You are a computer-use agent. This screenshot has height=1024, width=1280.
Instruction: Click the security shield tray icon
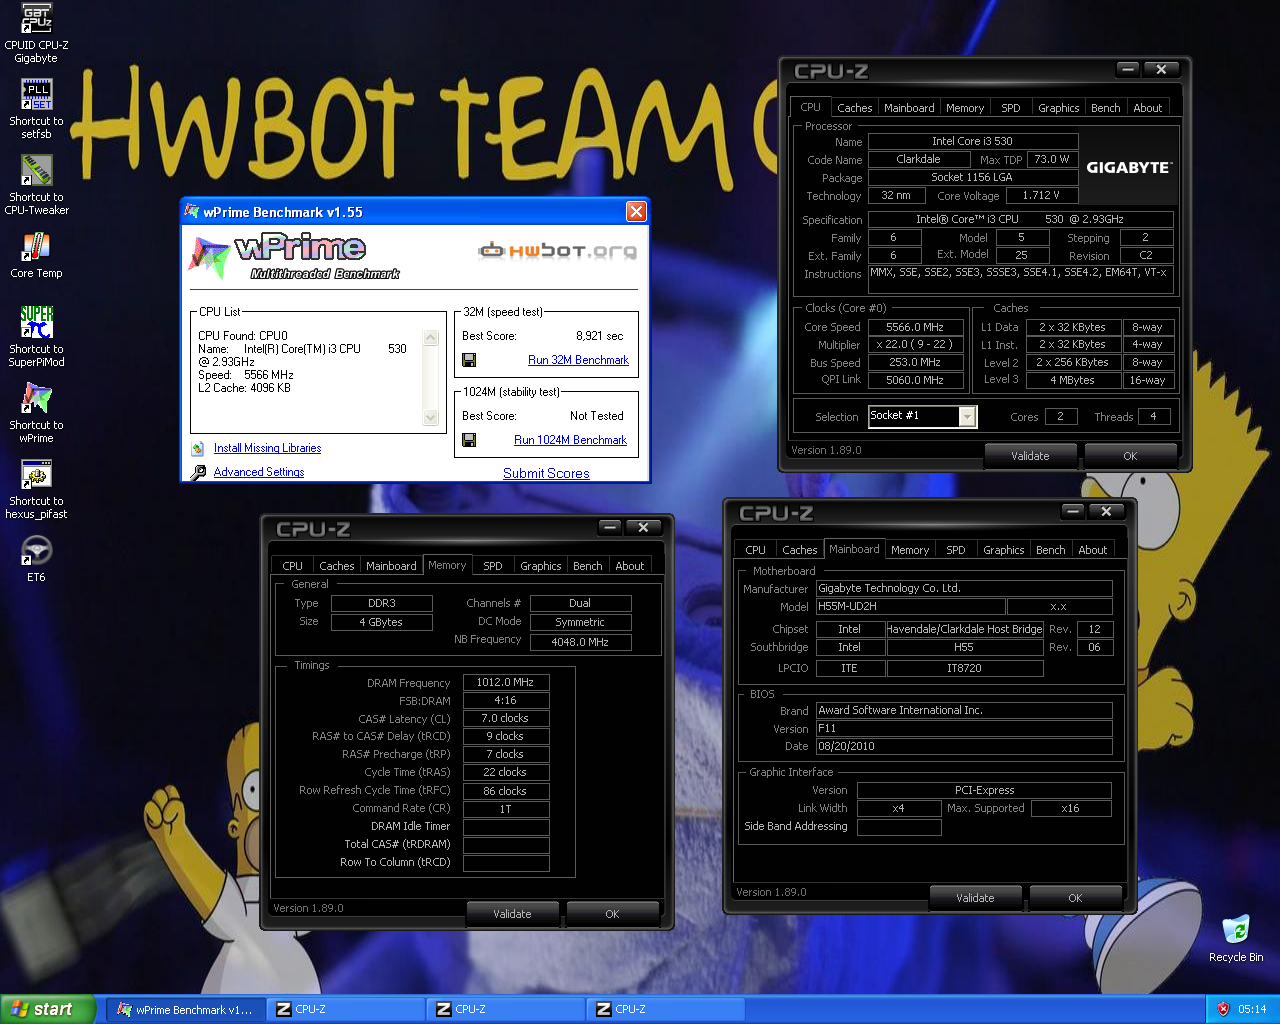[x=1222, y=1009]
